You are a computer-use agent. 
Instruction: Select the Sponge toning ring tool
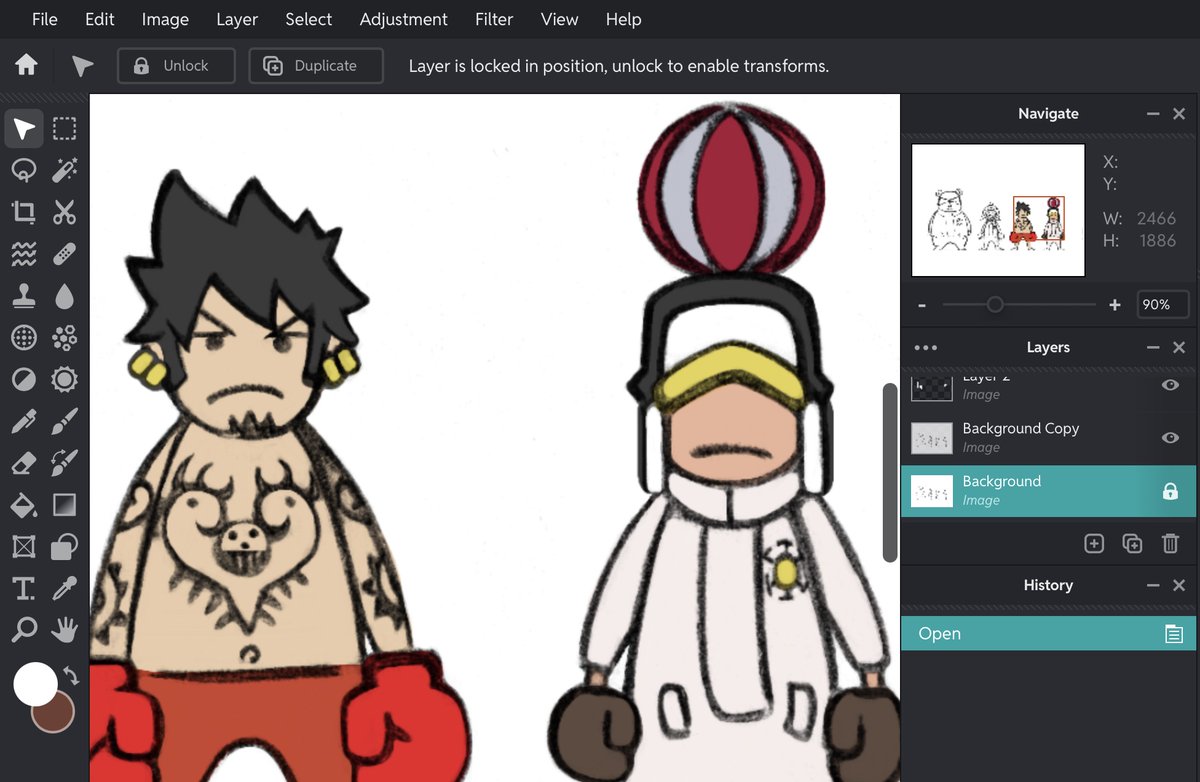coord(65,380)
